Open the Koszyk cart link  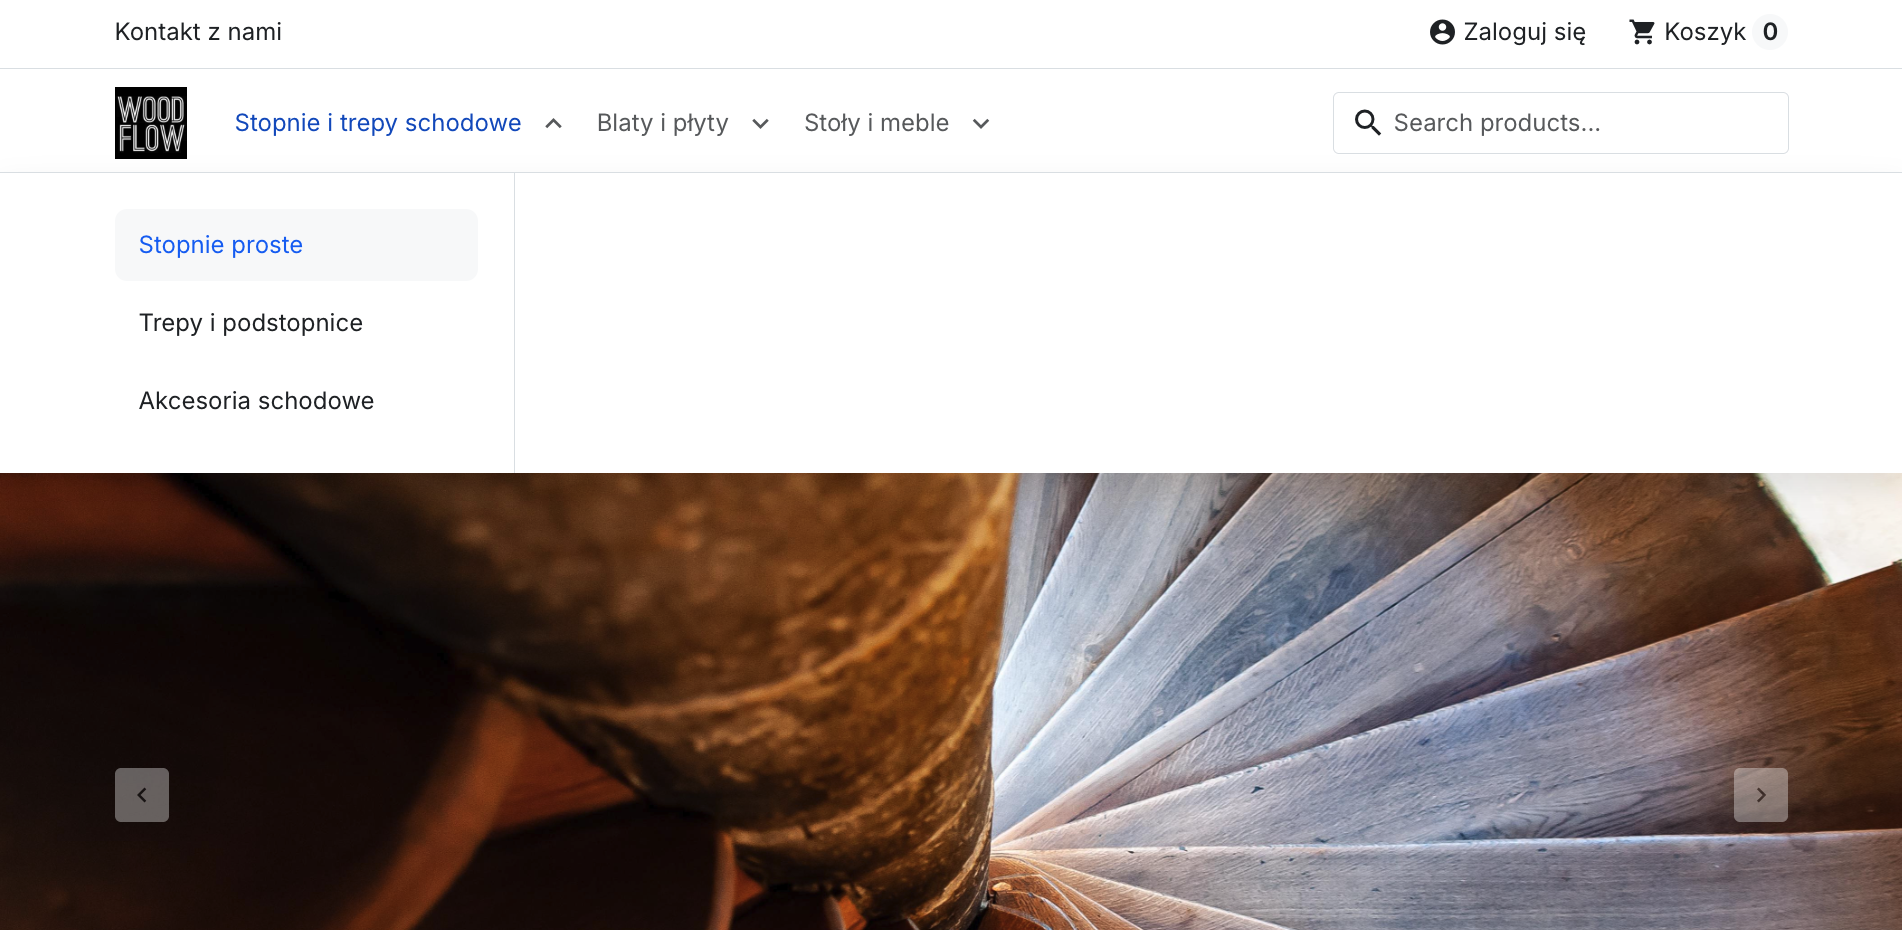1704,32
